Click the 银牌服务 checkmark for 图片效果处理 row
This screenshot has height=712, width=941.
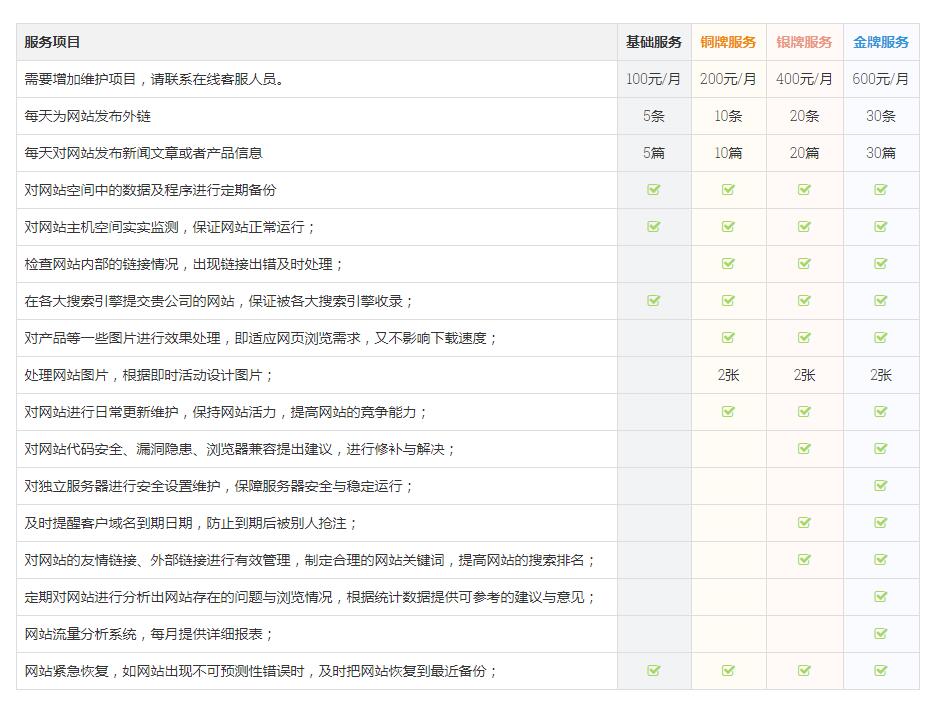tap(804, 337)
